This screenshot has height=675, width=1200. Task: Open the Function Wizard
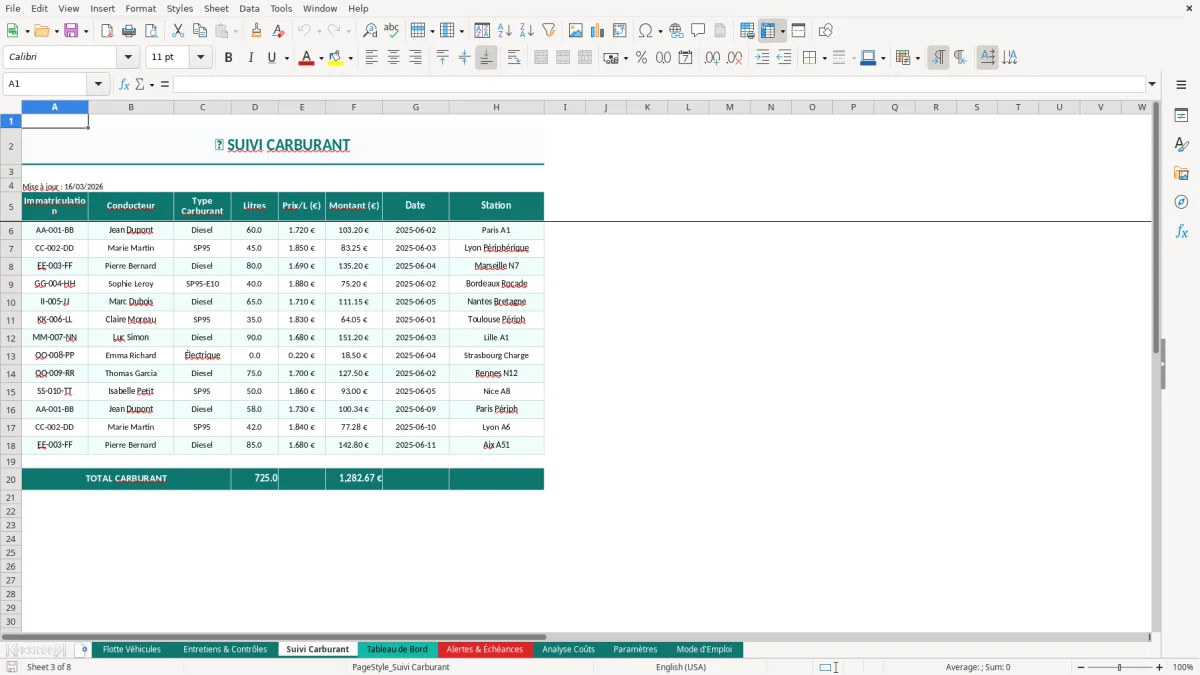(x=124, y=84)
